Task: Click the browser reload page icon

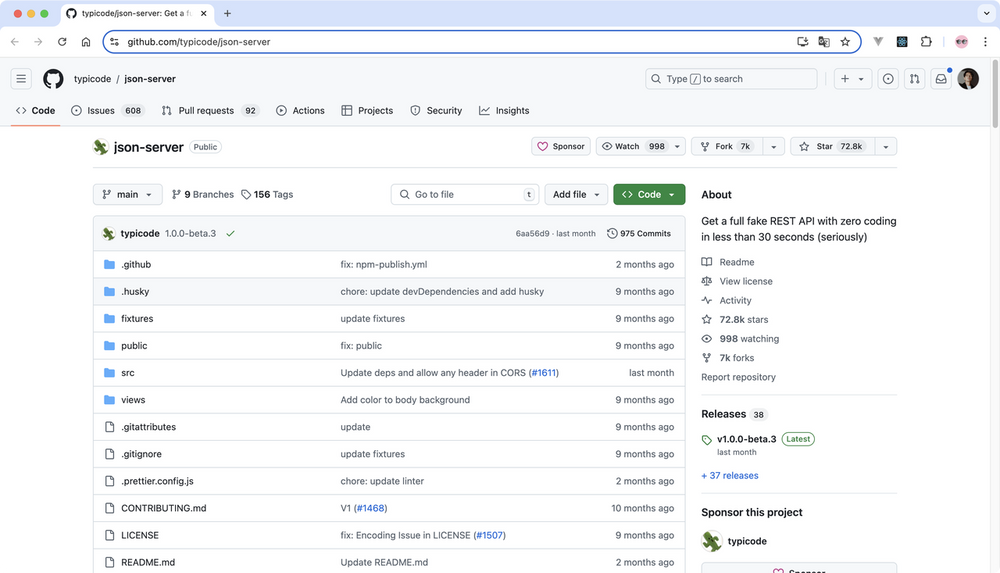Action: pyautogui.click(x=62, y=42)
